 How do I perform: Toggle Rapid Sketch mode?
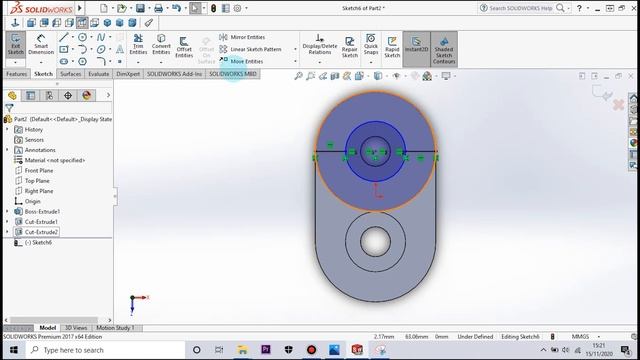pos(392,47)
